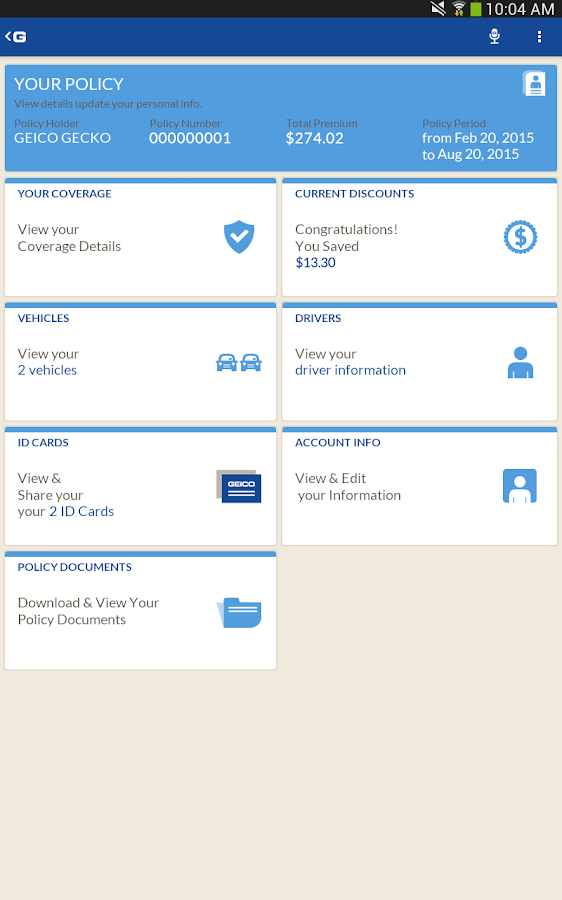Click the policy documents folder icon

coord(239,612)
